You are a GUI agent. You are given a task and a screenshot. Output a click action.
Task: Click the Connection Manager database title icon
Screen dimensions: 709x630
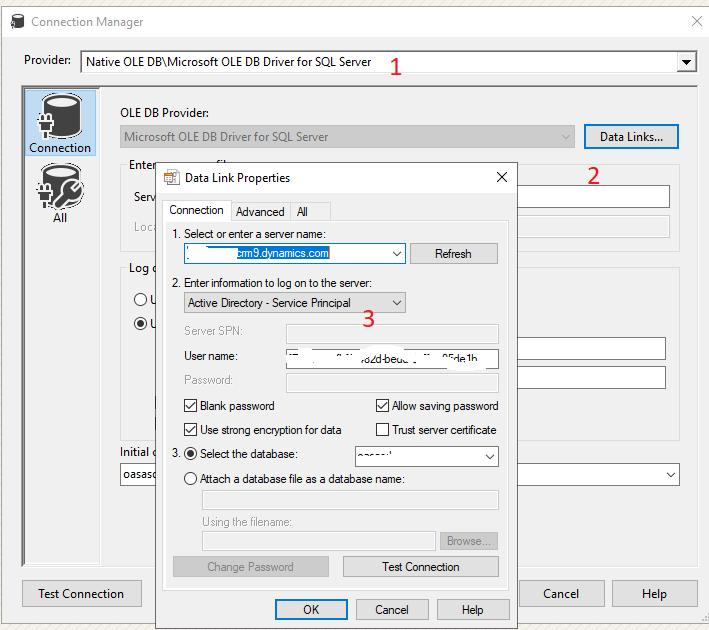tap(17, 21)
